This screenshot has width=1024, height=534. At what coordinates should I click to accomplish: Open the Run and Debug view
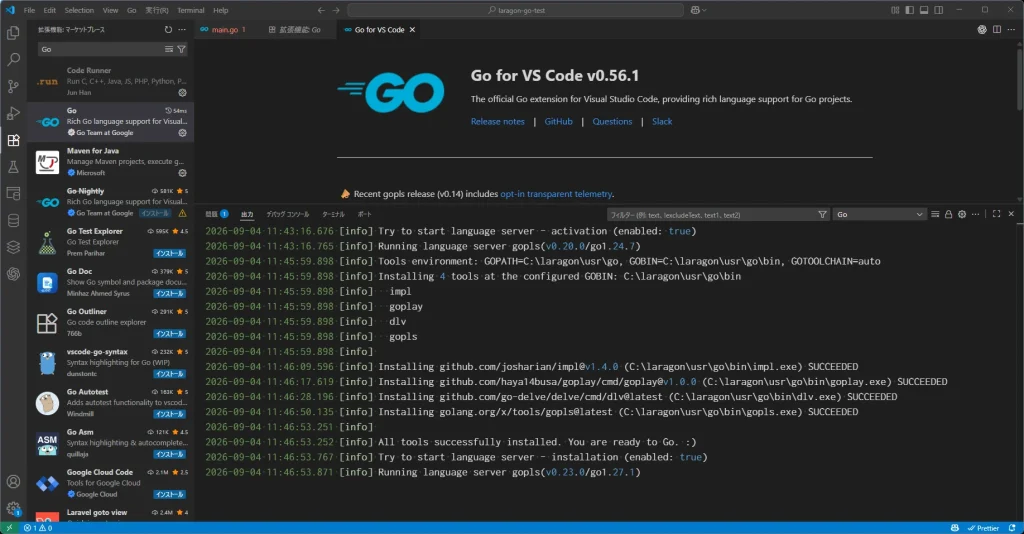point(13,113)
